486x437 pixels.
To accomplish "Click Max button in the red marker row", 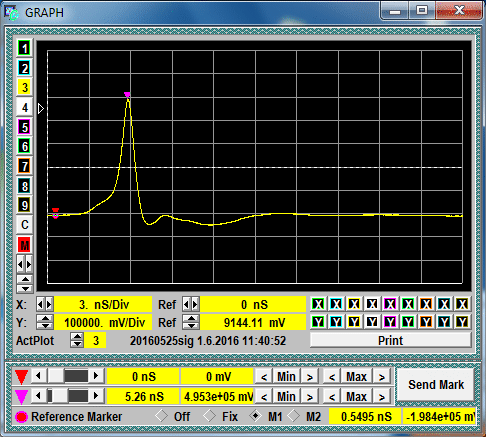I will coord(356,377).
